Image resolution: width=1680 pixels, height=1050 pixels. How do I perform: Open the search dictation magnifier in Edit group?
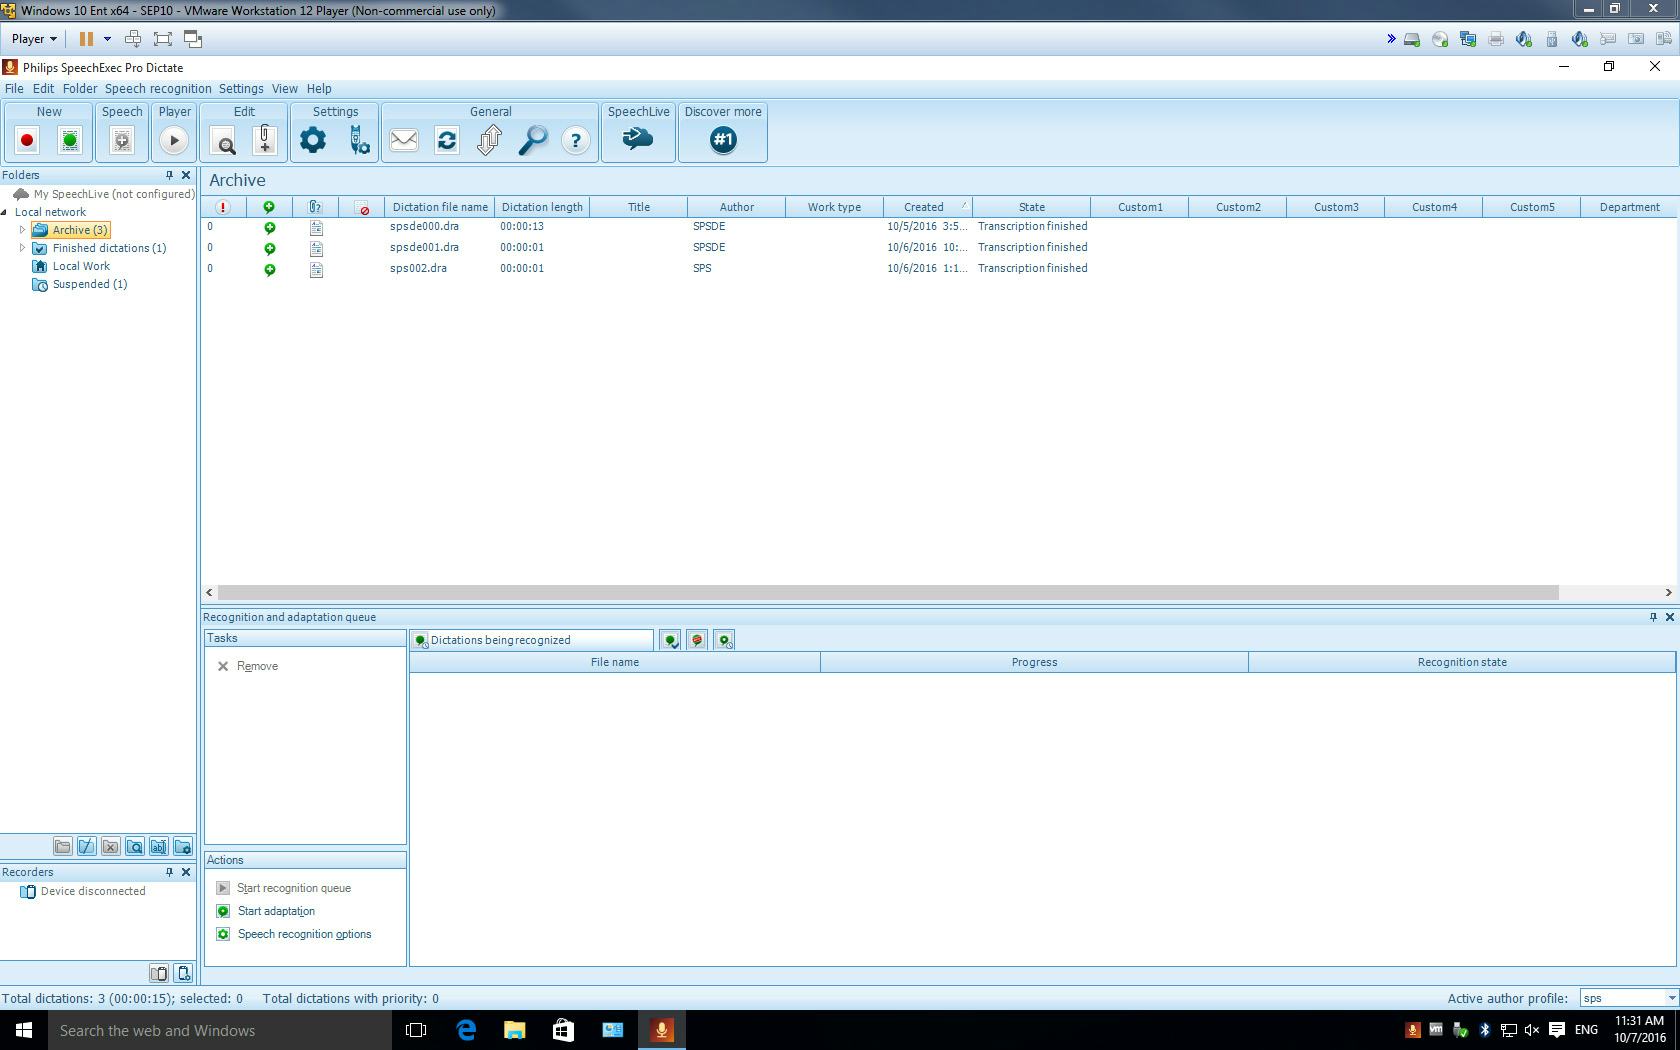tap(224, 142)
